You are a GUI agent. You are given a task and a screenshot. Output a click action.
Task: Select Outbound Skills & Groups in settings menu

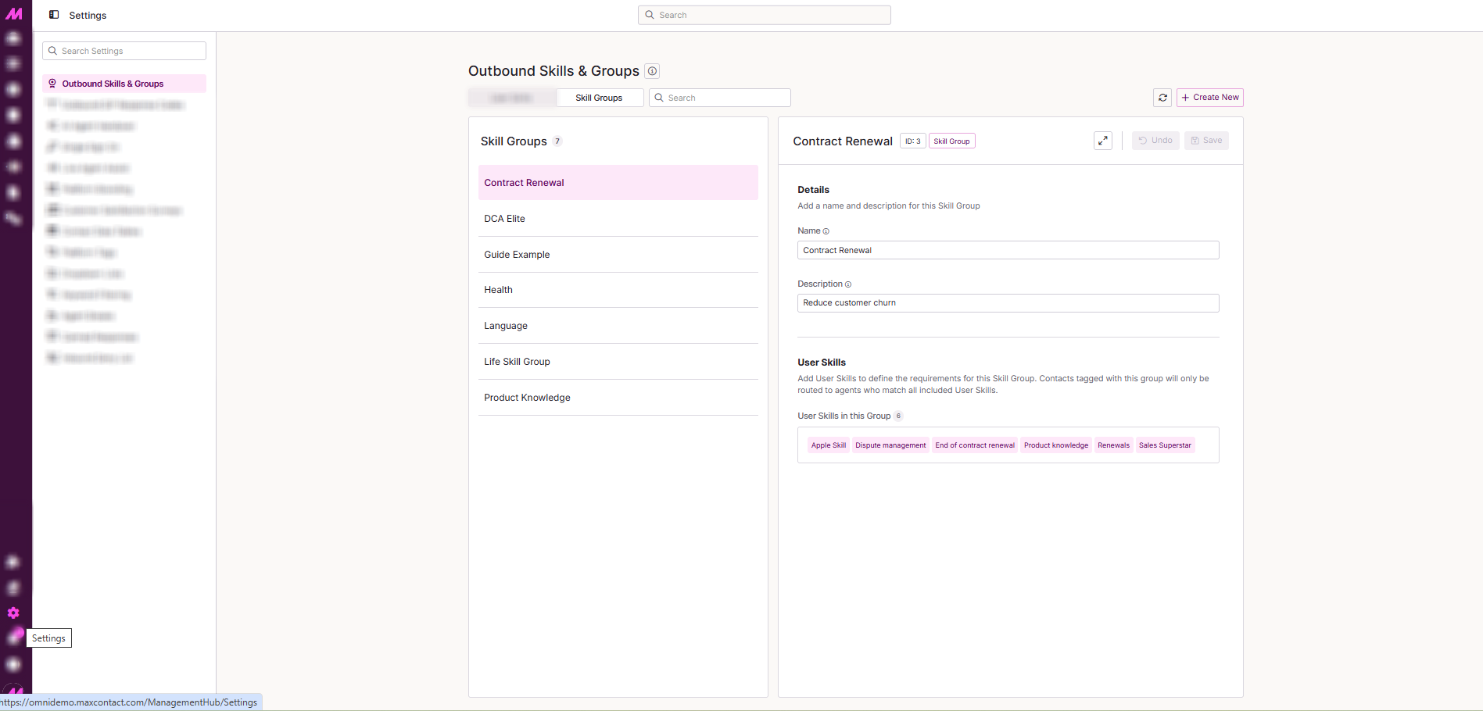click(124, 84)
